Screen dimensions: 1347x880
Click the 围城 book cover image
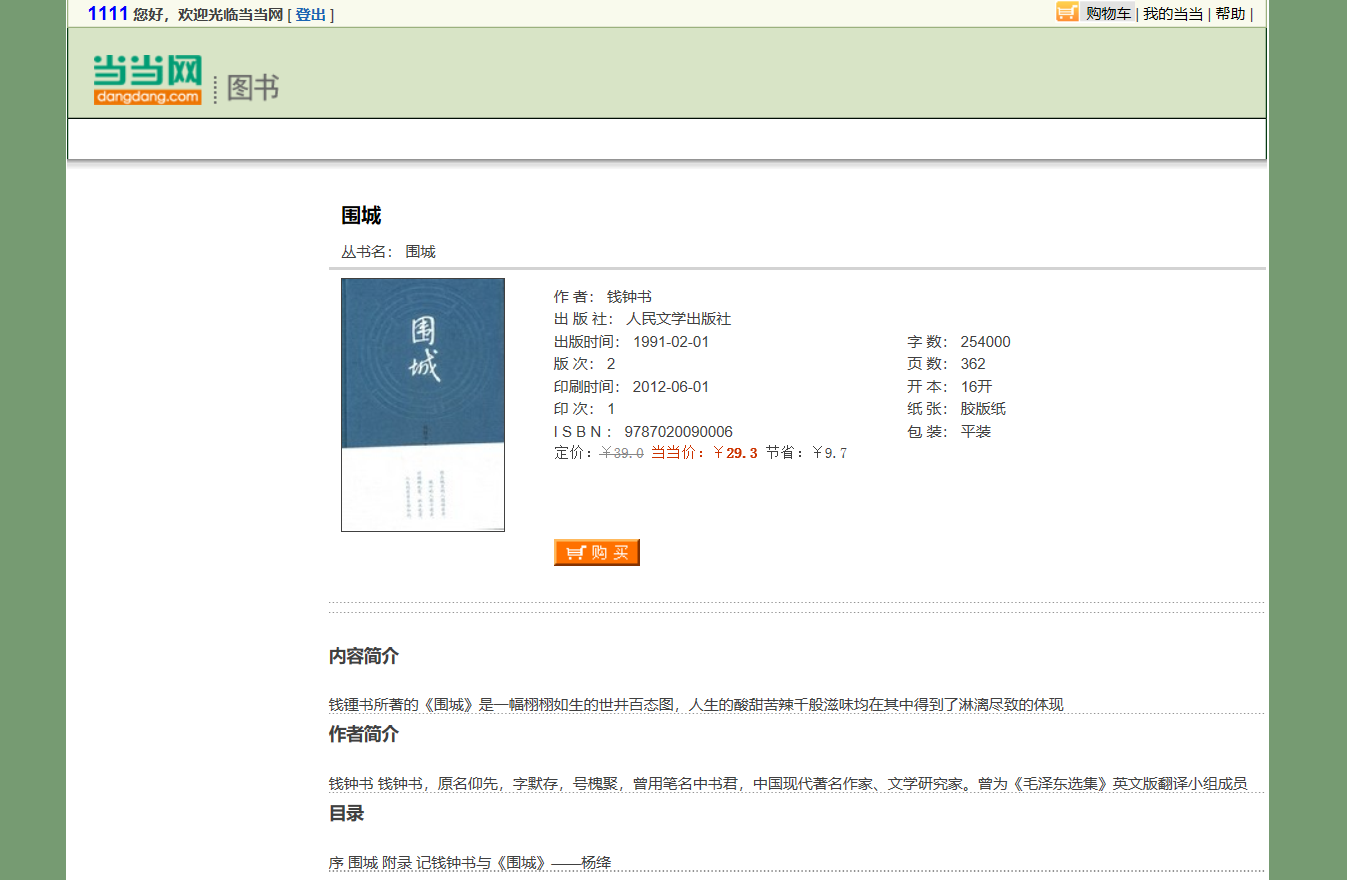click(x=422, y=404)
